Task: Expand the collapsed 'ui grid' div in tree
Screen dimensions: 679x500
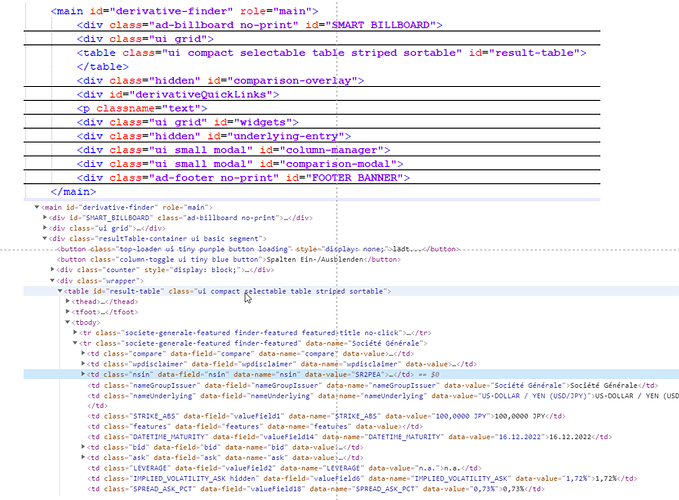Action: [45, 228]
